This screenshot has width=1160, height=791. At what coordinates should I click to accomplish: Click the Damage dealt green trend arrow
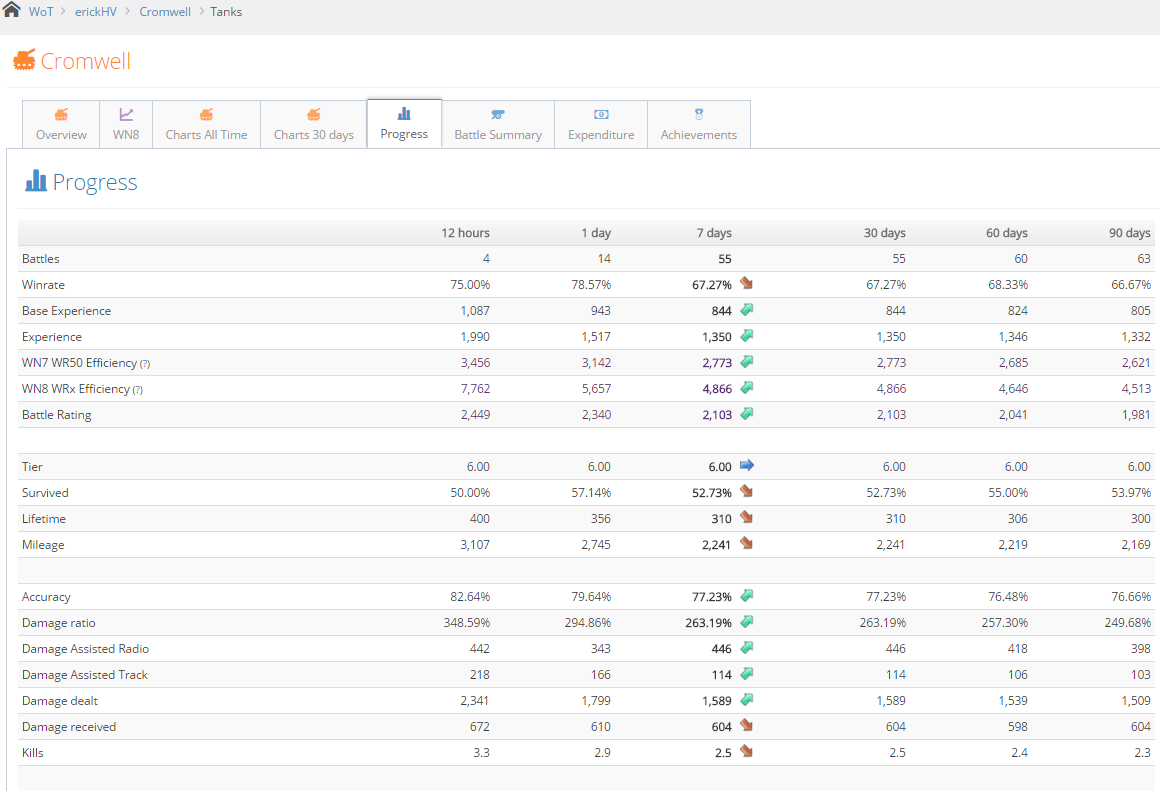coord(746,700)
